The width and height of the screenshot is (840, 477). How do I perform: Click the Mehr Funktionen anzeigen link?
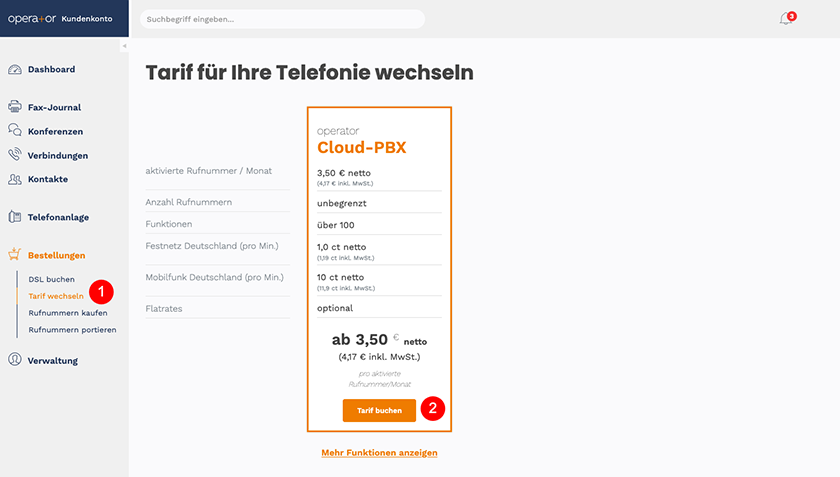click(379, 453)
